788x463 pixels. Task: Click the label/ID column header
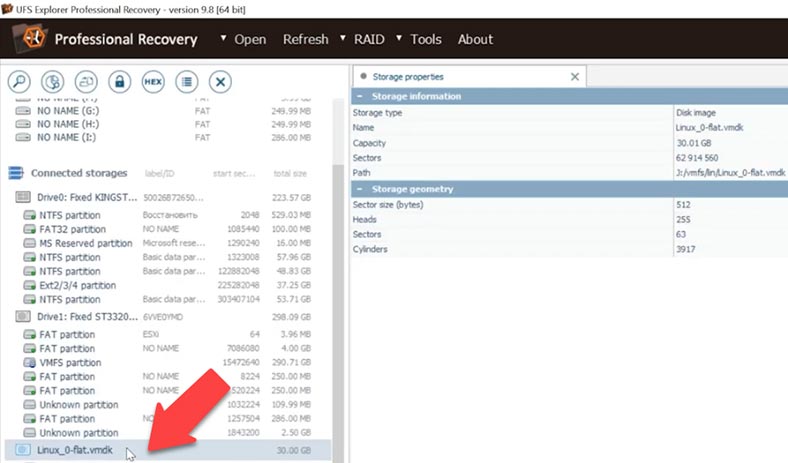point(159,173)
